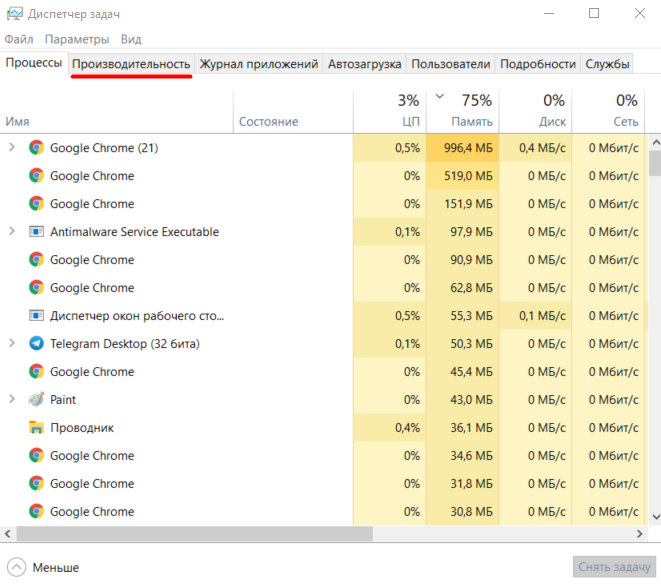The image size is (661, 586).
Task: Switch to the Пользователи tab
Action: [x=451, y=64]
